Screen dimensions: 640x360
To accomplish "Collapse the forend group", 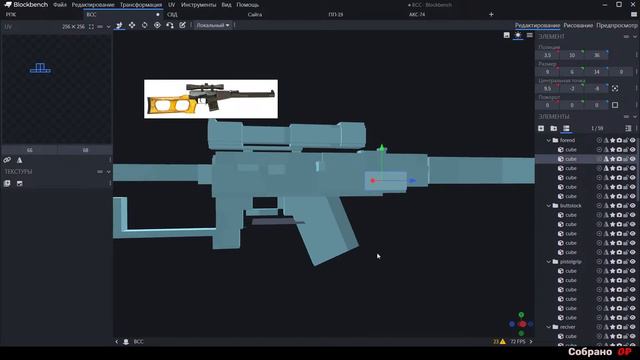I will pyautogui.click(x=549, y=140).
